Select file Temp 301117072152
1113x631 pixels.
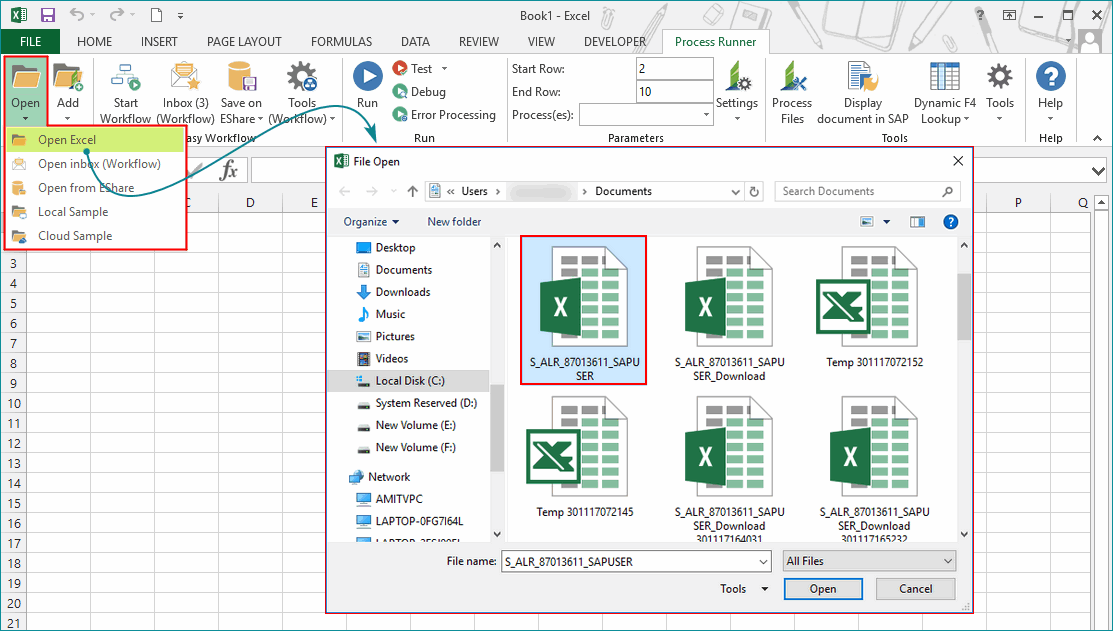click(874, 309)
